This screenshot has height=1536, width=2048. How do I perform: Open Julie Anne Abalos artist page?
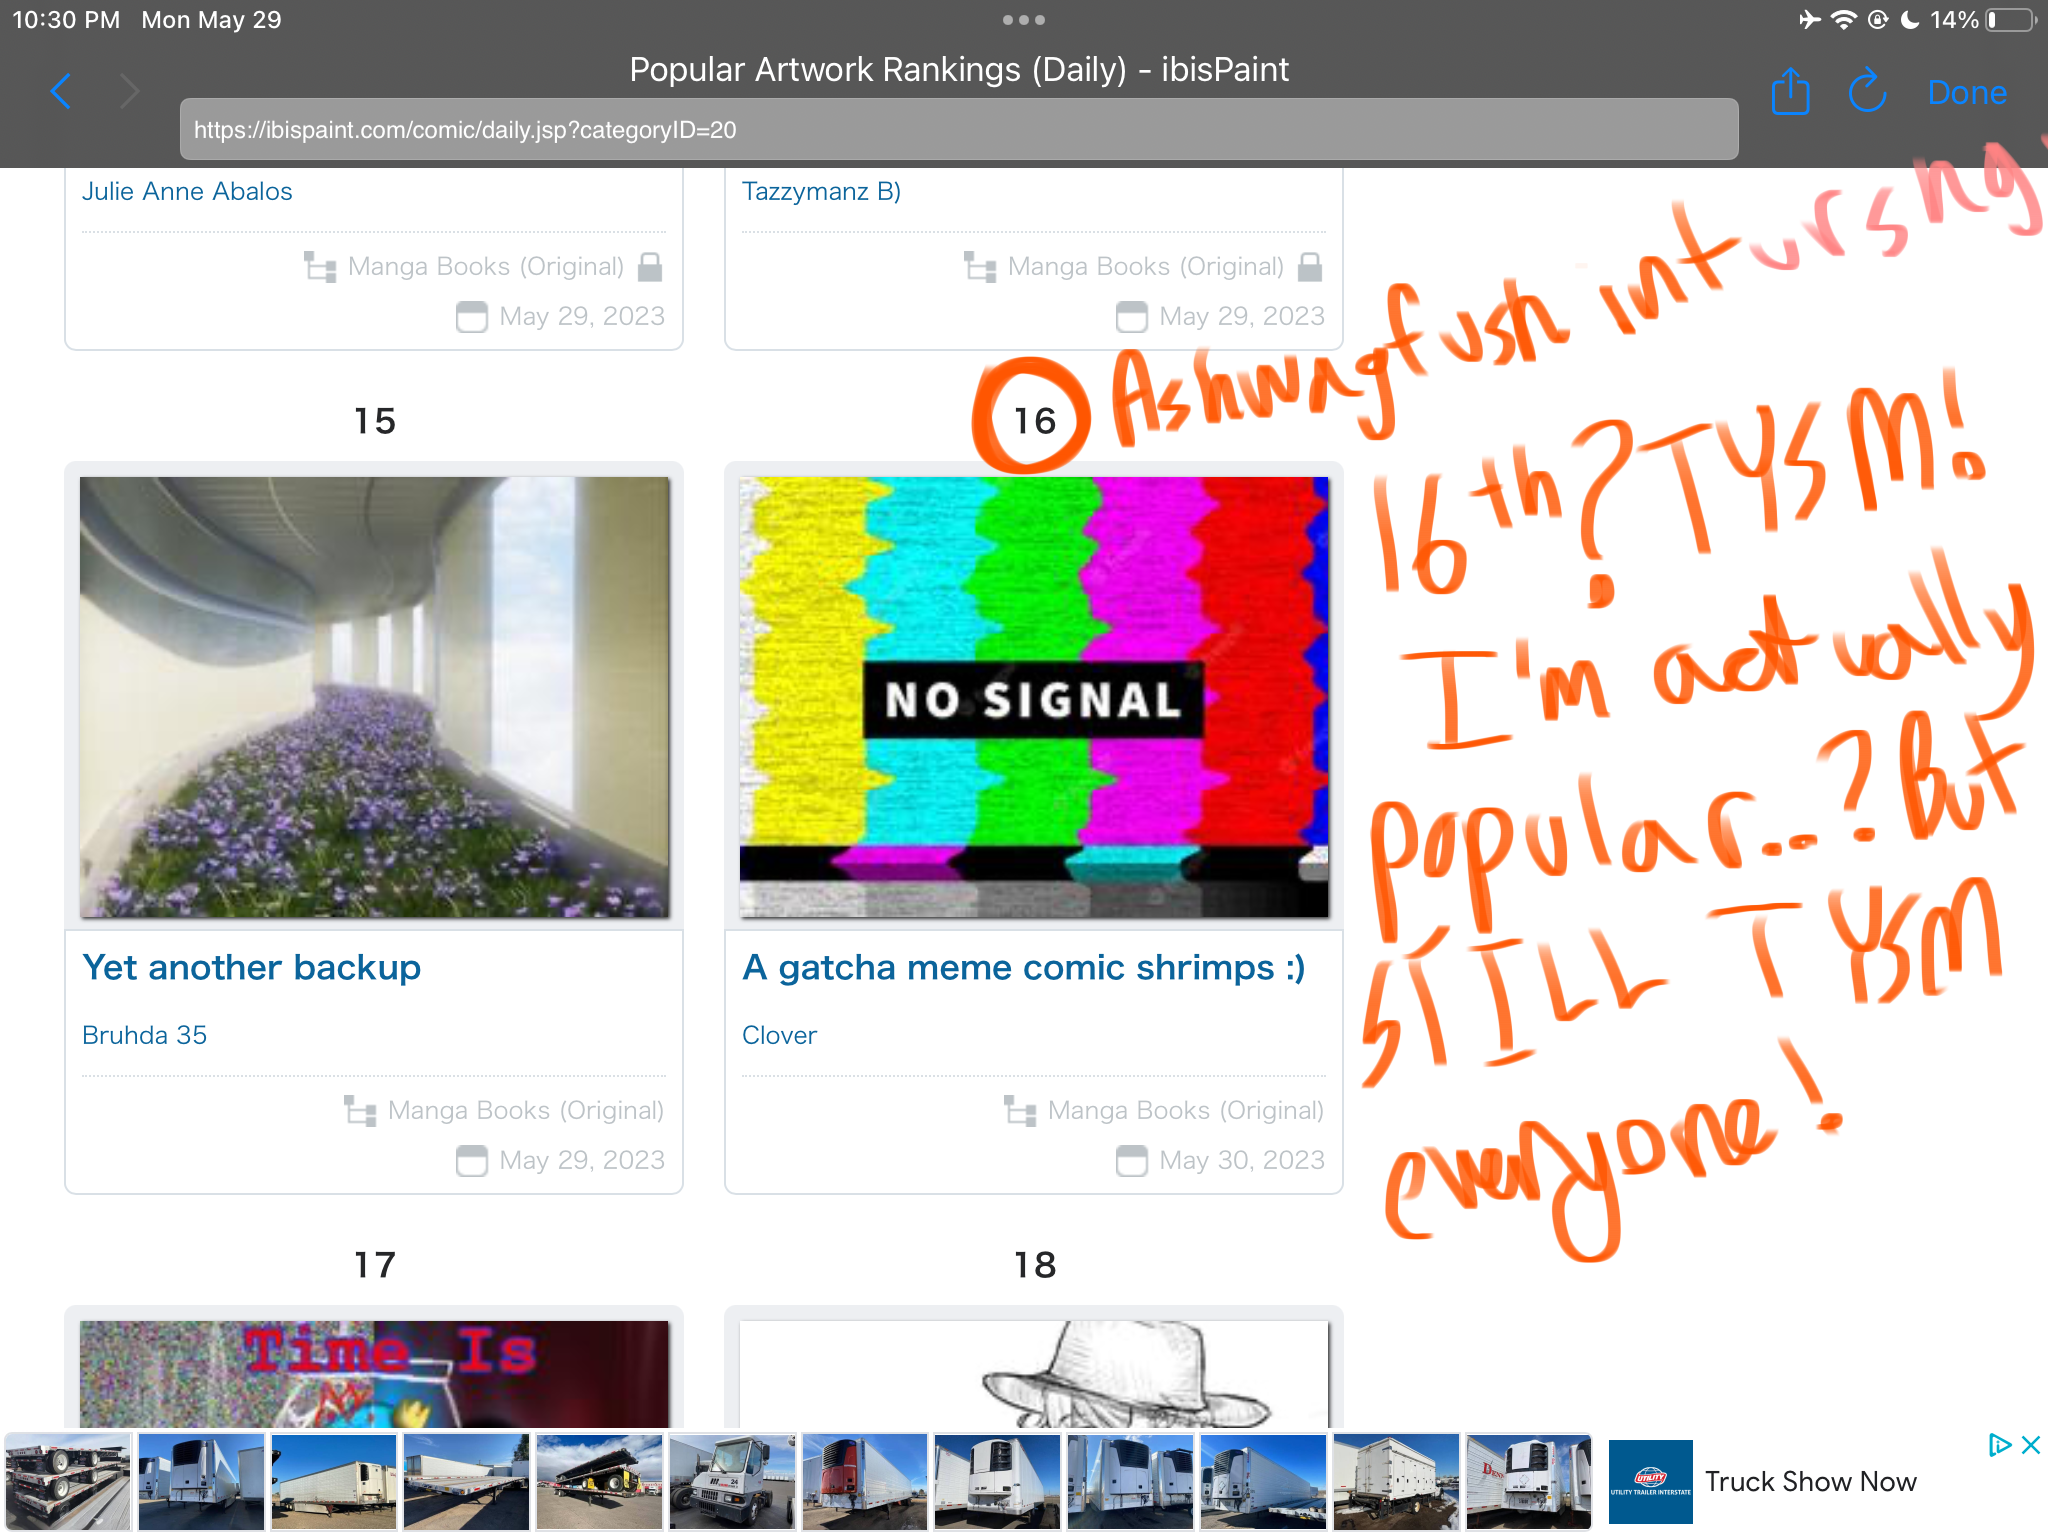tap(187, 191)
